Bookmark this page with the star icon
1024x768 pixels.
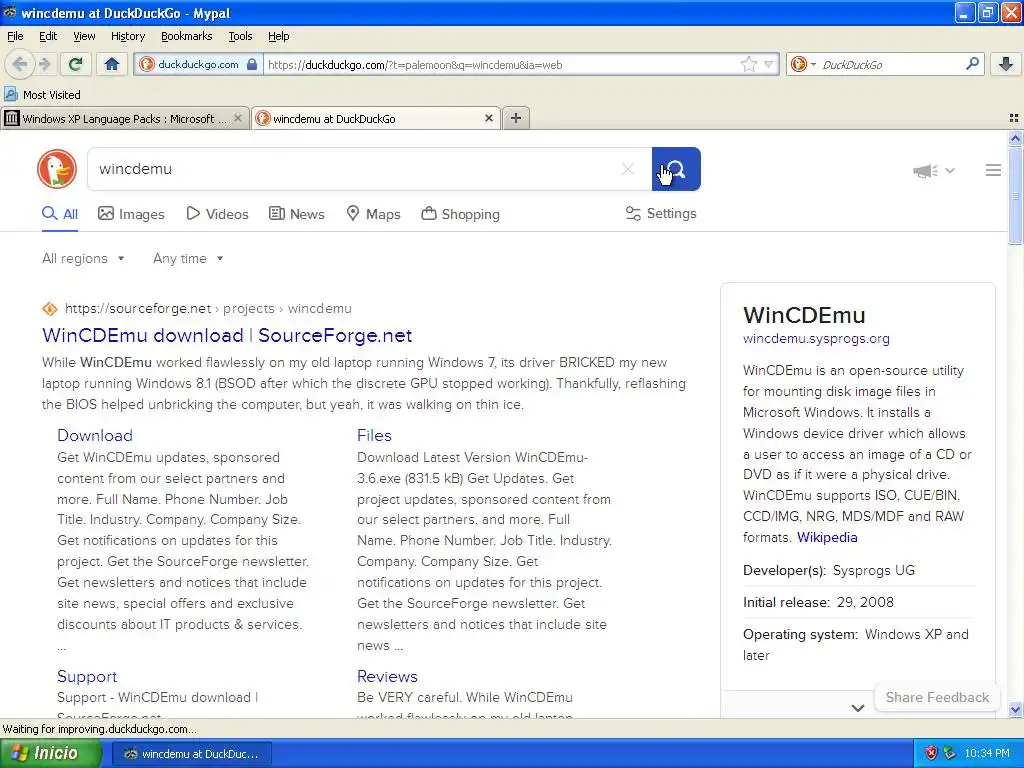click(748, 64)
